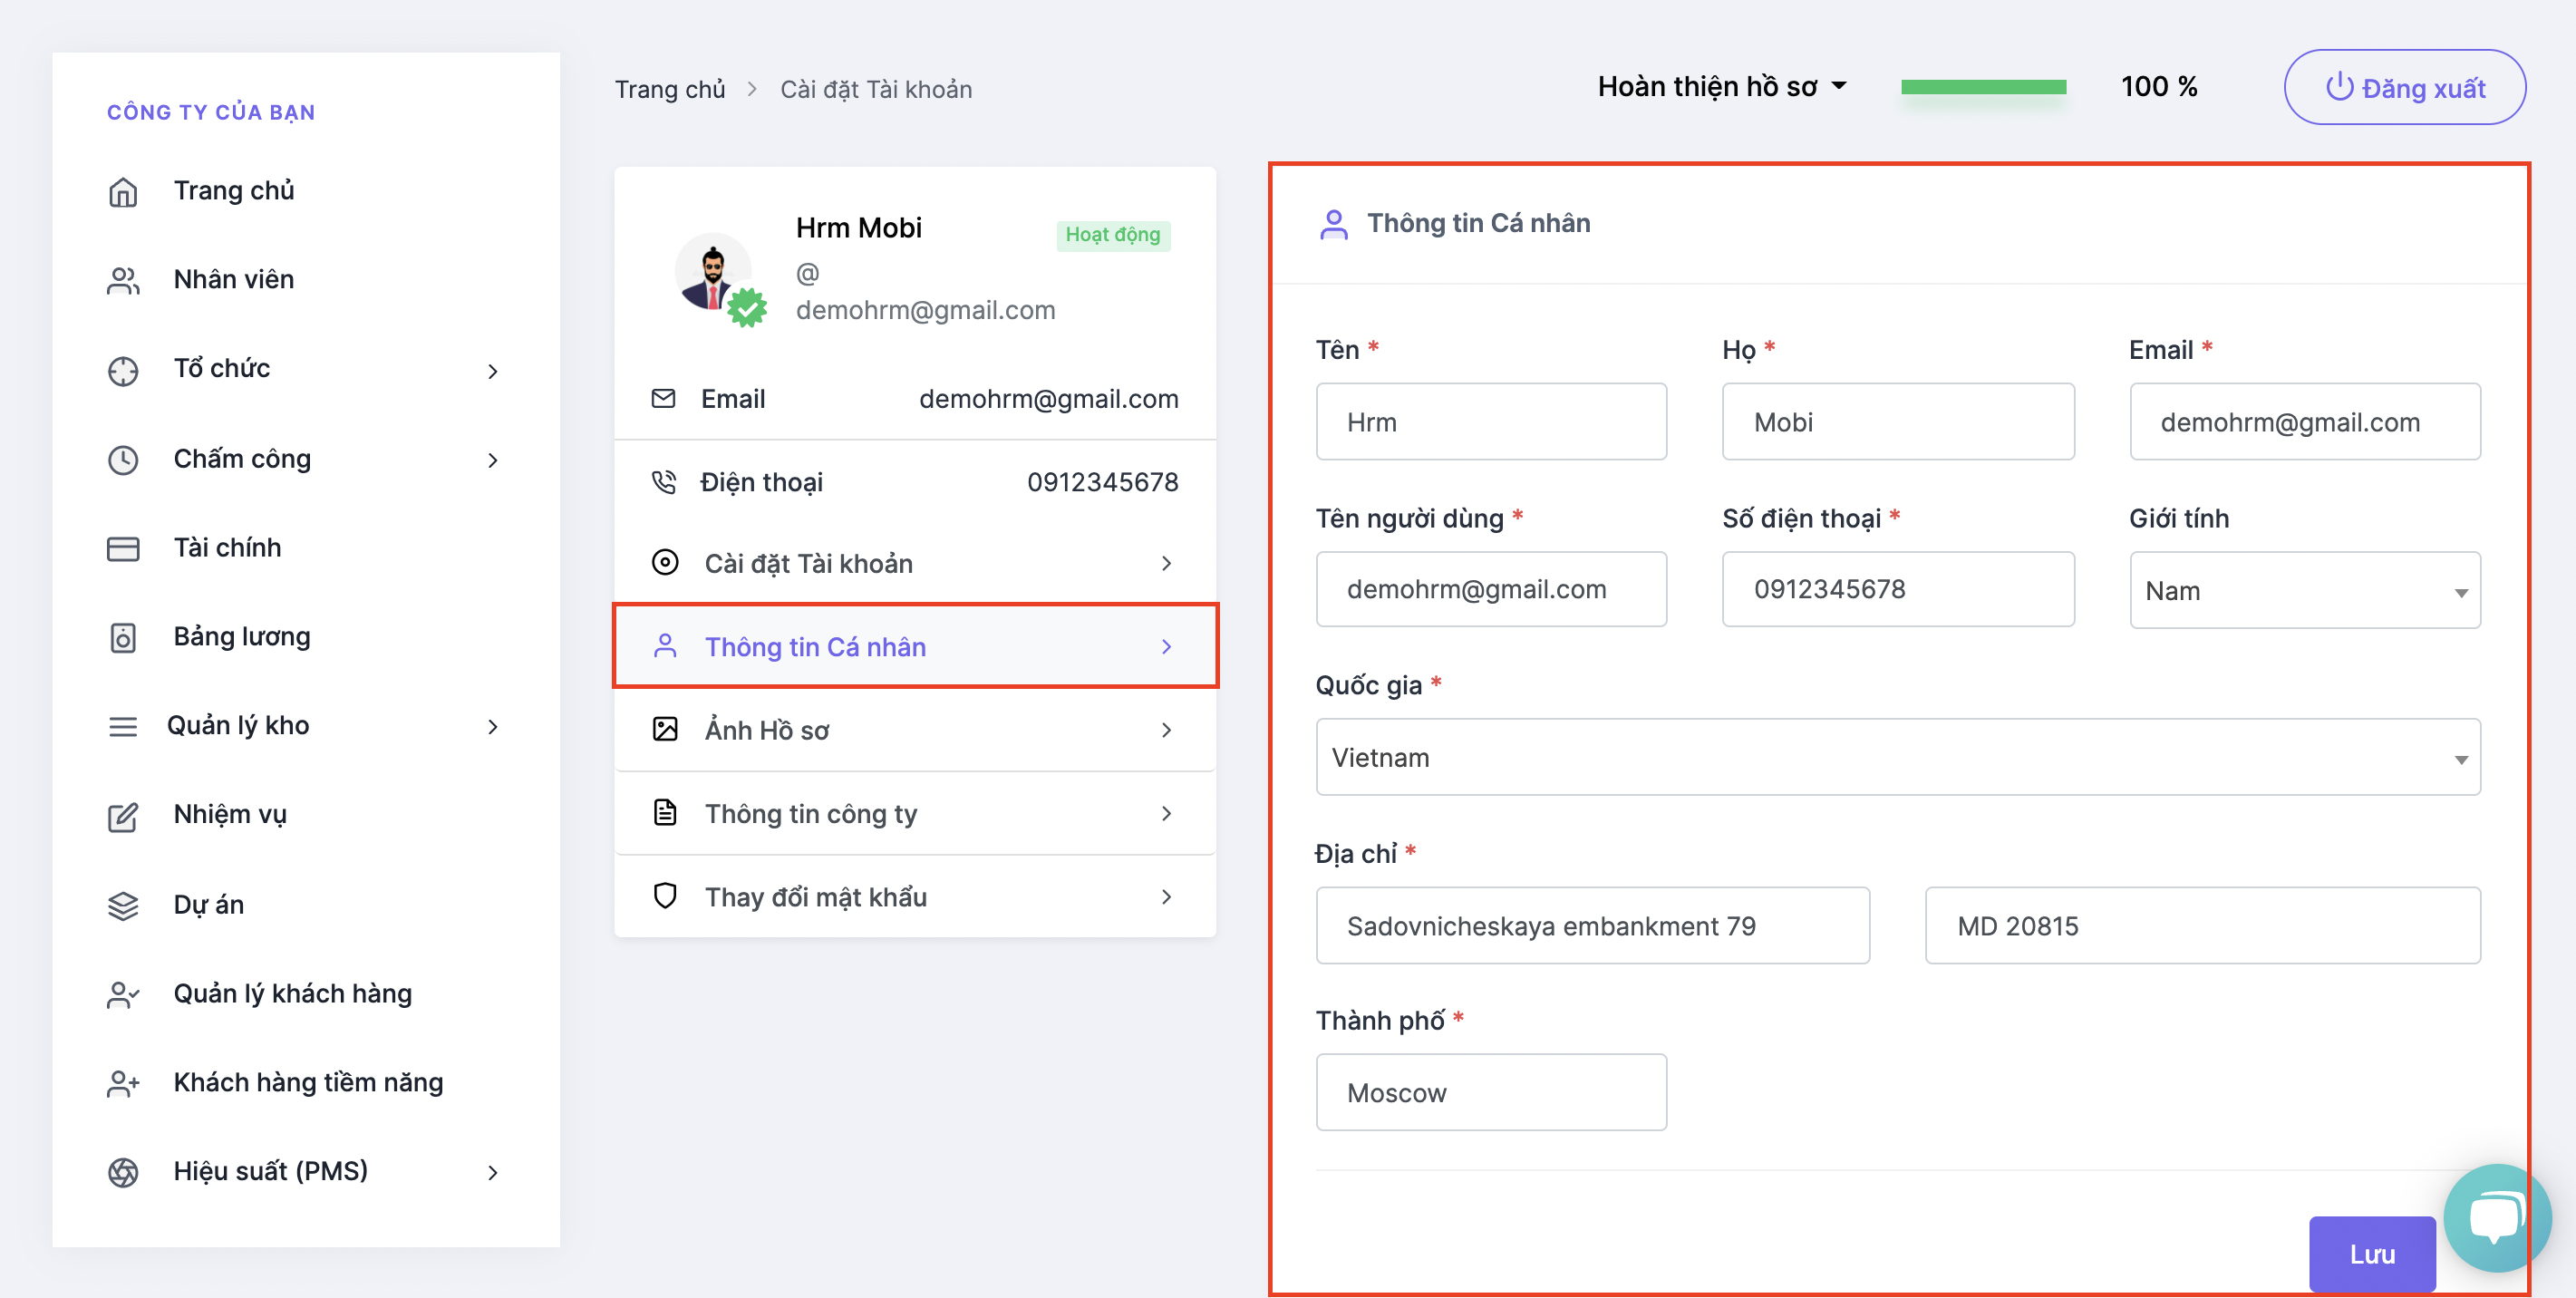Expand the Hiệu suất (PMS) chevron
Screen dimensions: 2576x1298
(492, 1173)
